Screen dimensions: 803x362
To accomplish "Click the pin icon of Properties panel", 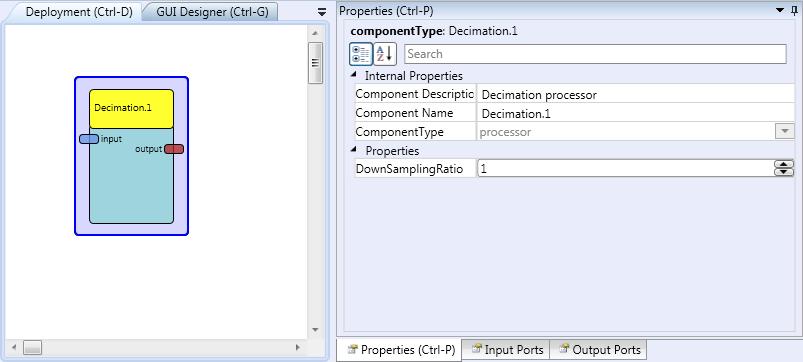I will click(794, 10).
